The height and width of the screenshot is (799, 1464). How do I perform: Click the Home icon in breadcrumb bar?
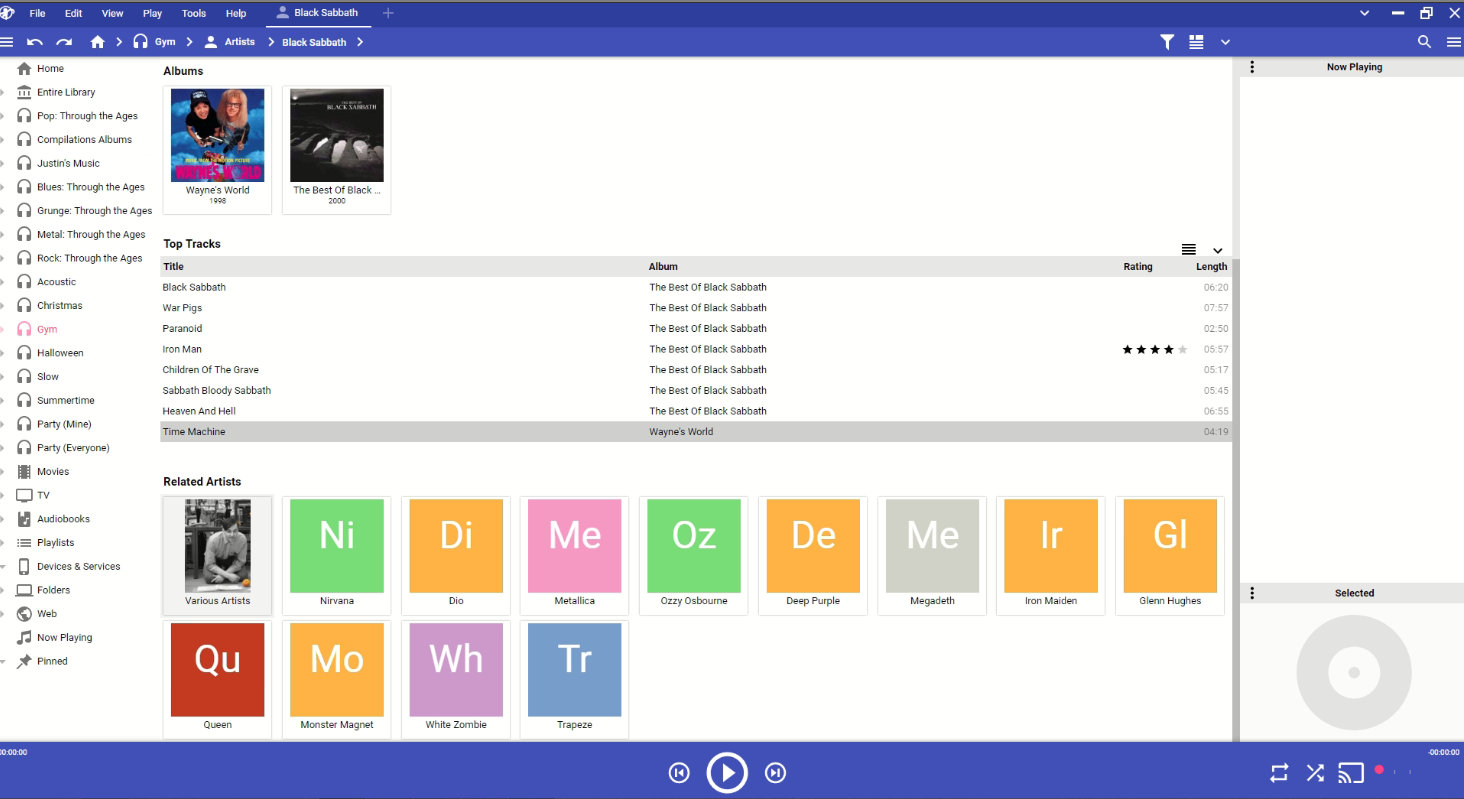(x=97, y=42)
